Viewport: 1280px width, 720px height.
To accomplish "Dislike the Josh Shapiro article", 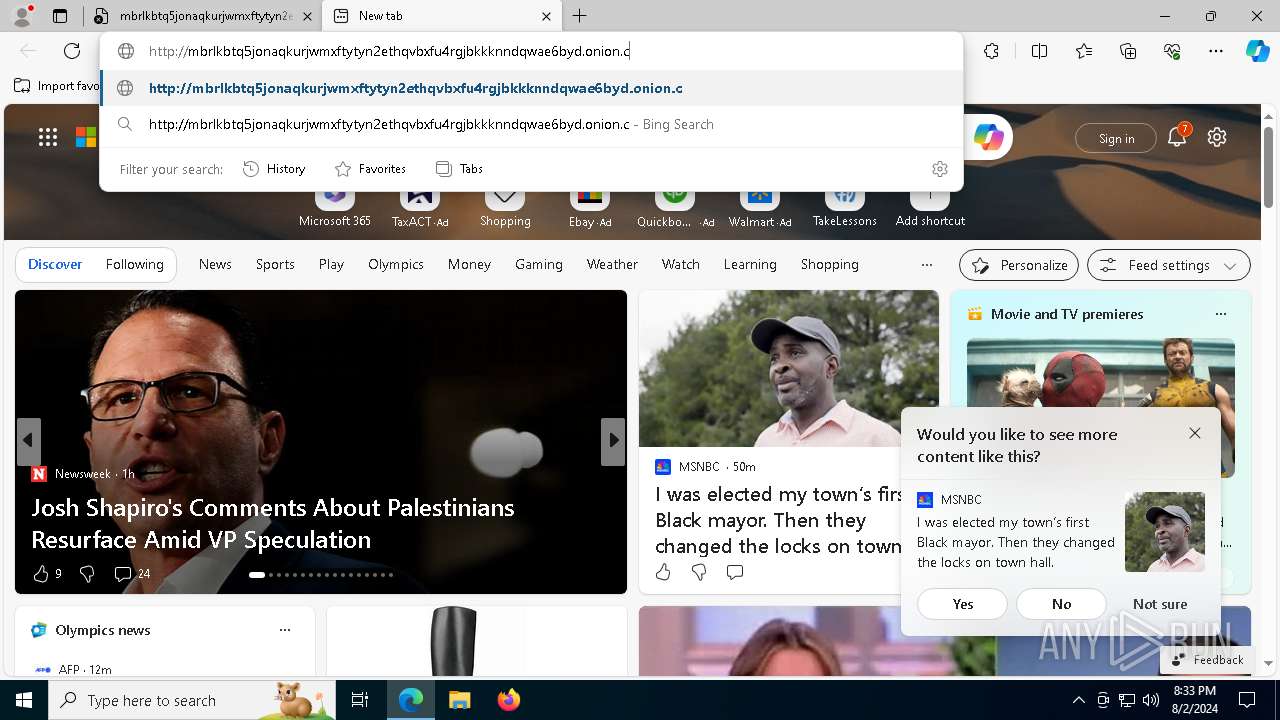I will 87,573.
